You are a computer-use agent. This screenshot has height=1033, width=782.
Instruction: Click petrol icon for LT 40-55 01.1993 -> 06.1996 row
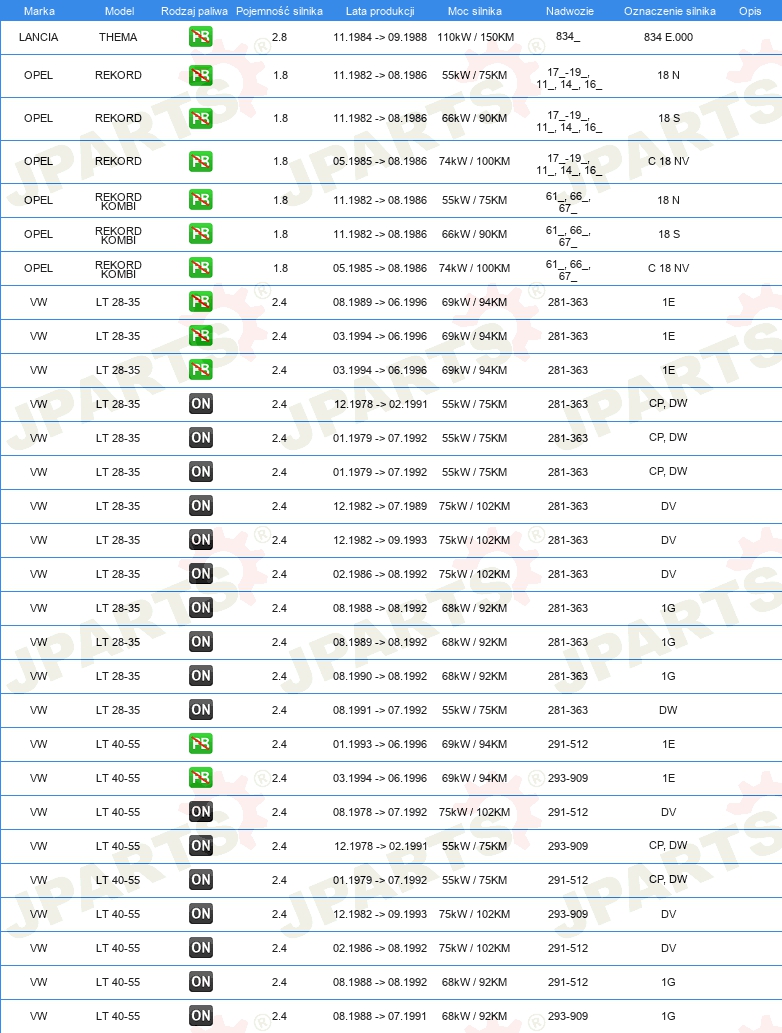[201, 744]
